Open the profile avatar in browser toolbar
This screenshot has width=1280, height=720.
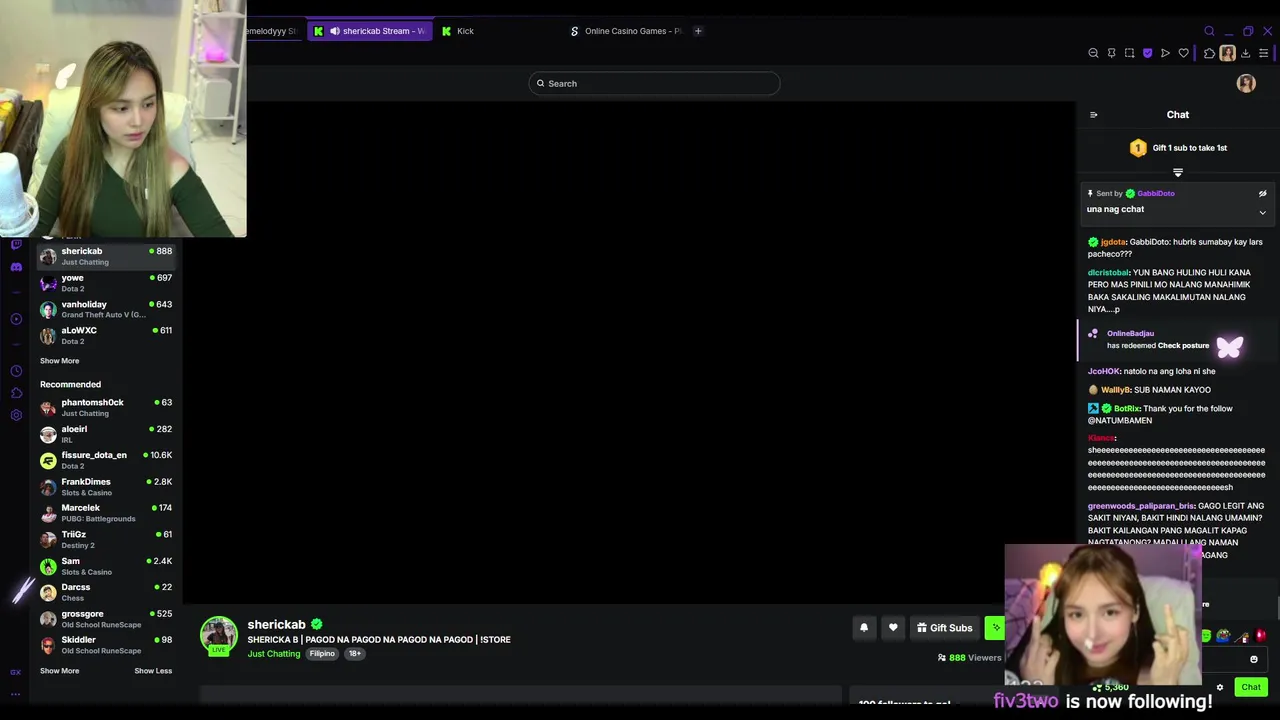coord(1227,53)
